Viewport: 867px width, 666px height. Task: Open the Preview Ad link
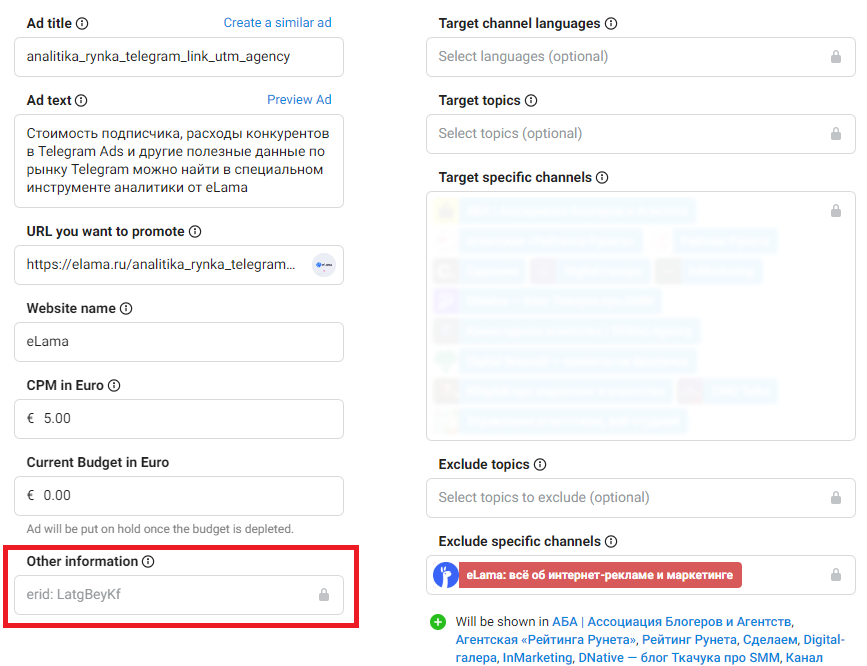(x=299, y=100)
